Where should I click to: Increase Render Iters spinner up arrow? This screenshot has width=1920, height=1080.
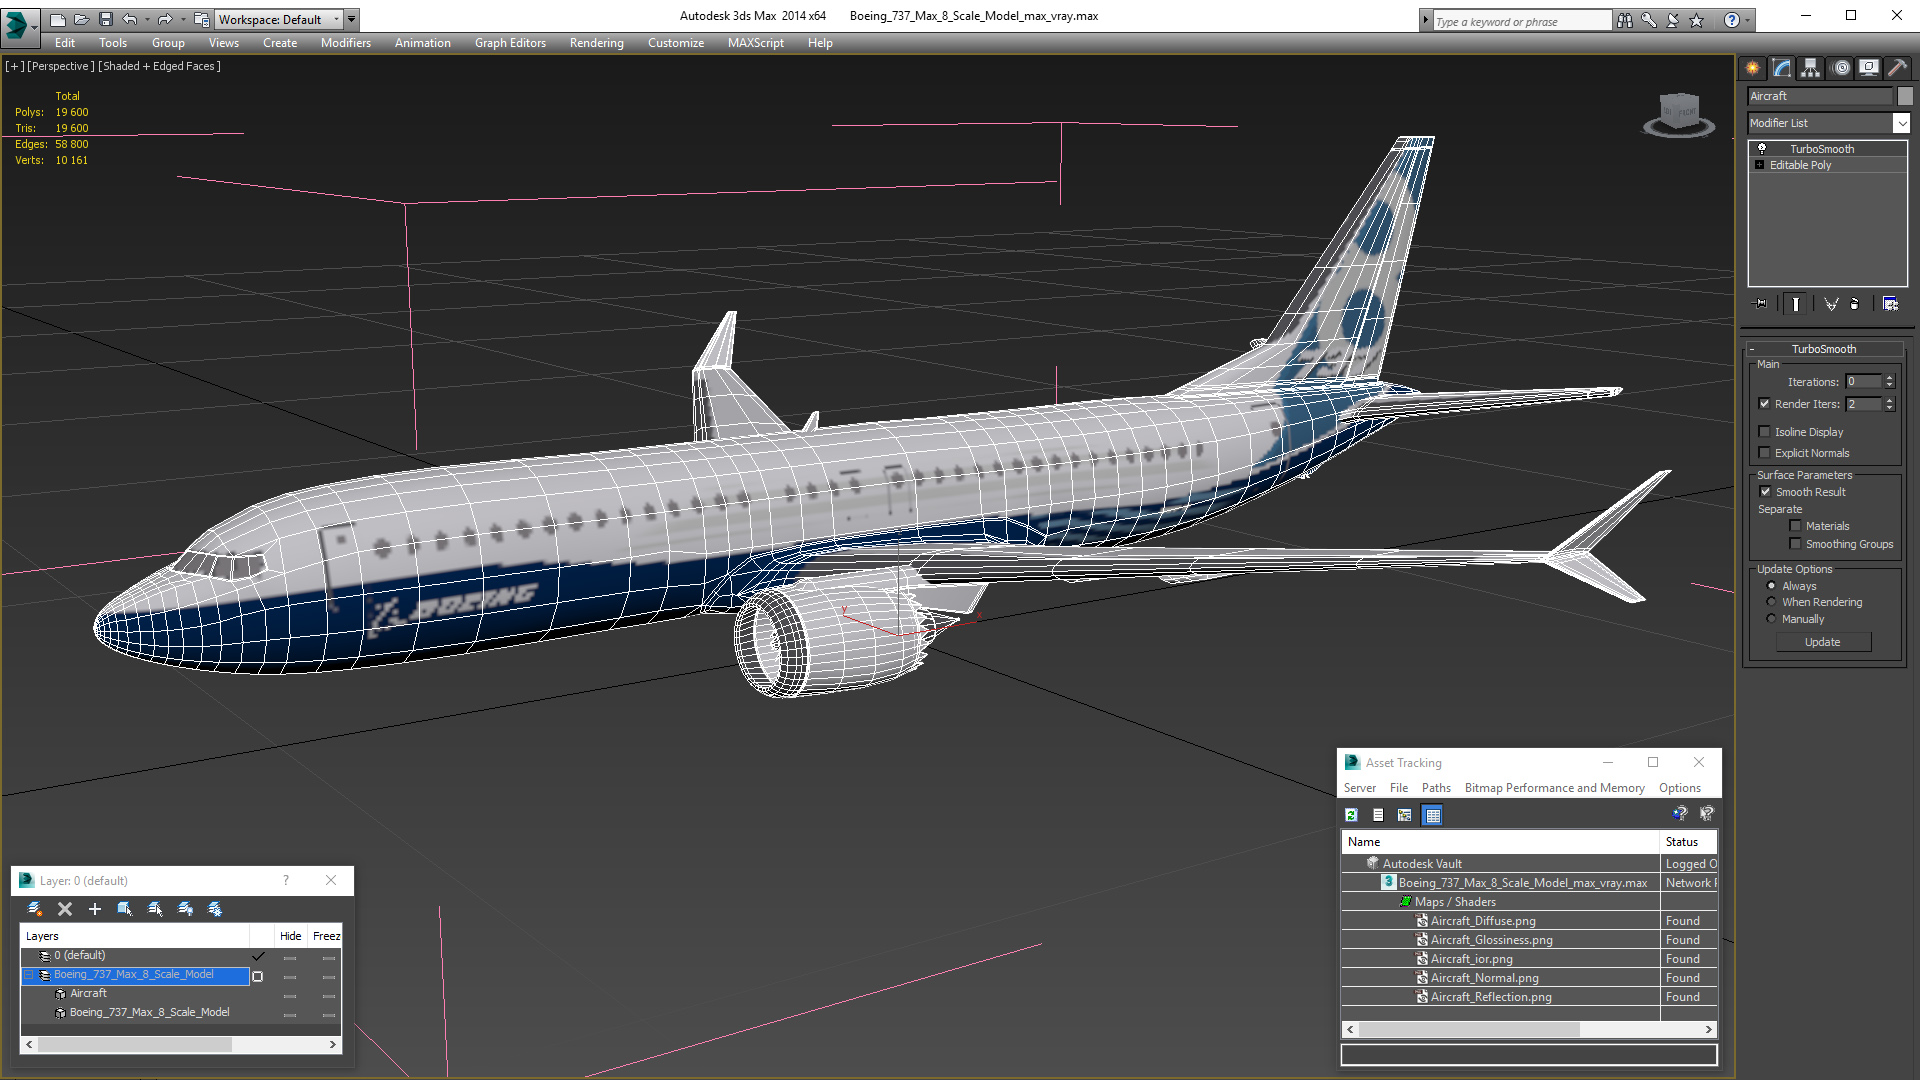click(1890, 400)
